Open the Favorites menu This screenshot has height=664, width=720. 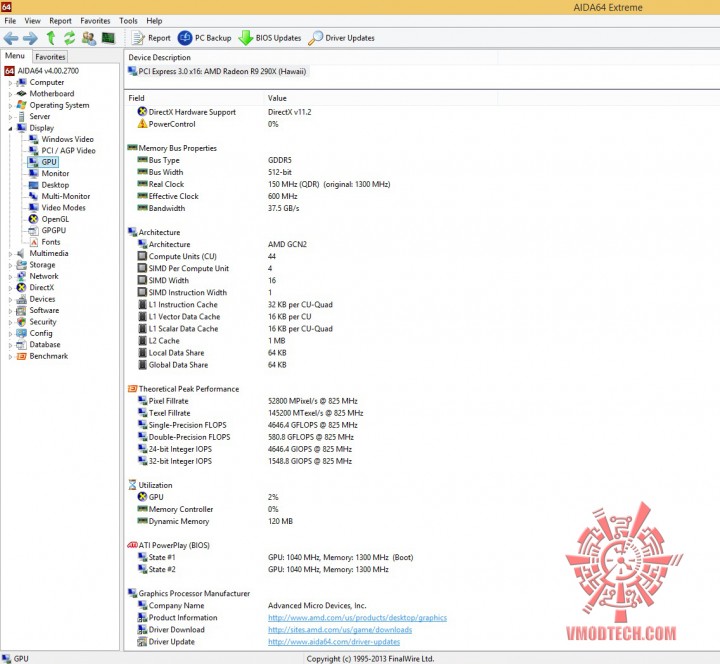tap(95, 21)
